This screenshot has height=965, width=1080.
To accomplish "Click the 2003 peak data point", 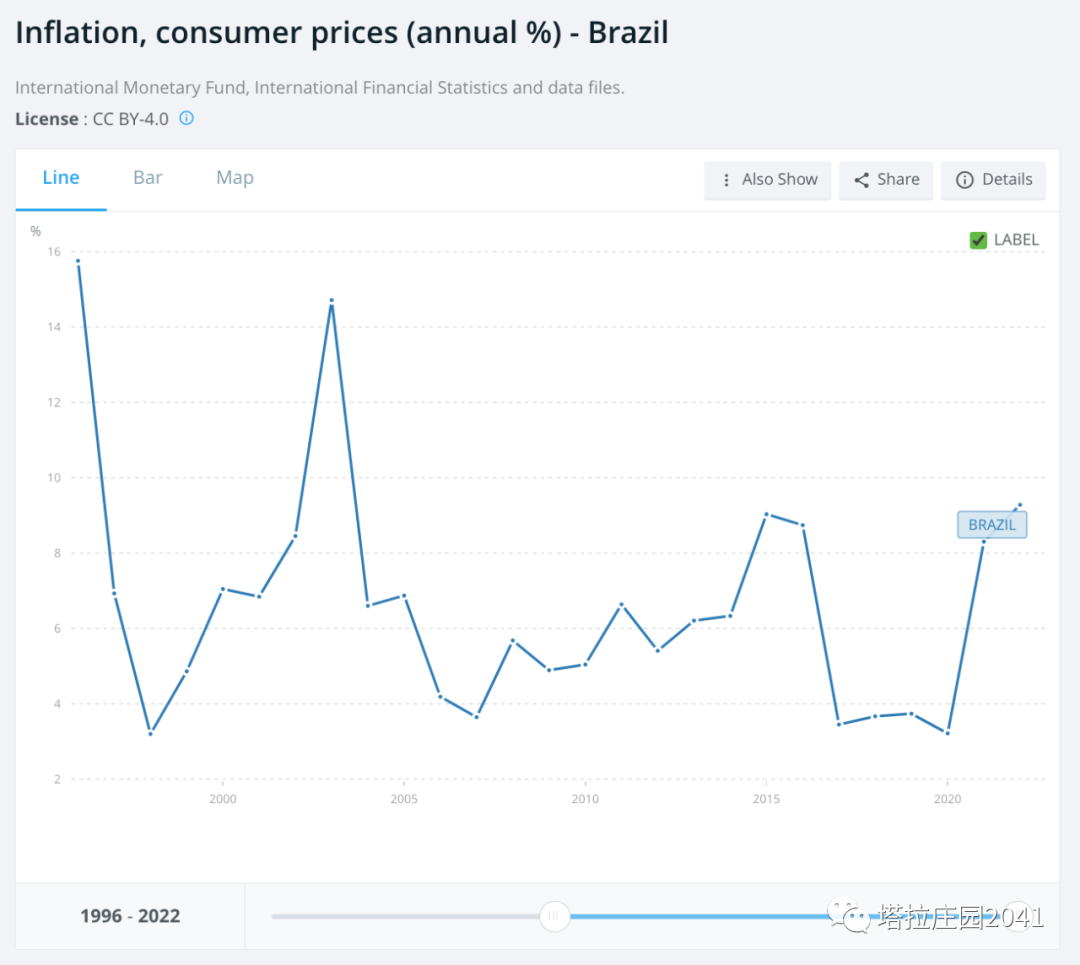I will 331,301.
